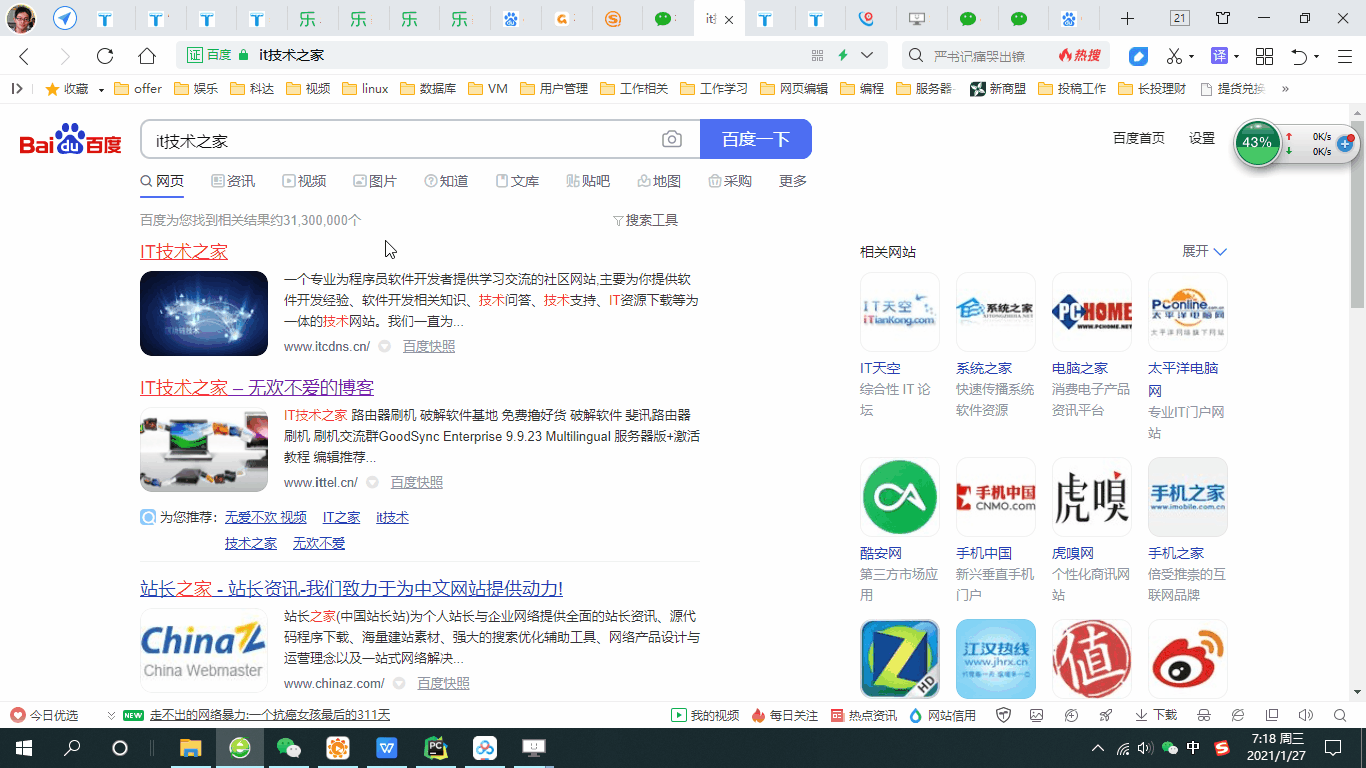Go back using the browser back arrow
The image size is (1366, 768).
25,56
